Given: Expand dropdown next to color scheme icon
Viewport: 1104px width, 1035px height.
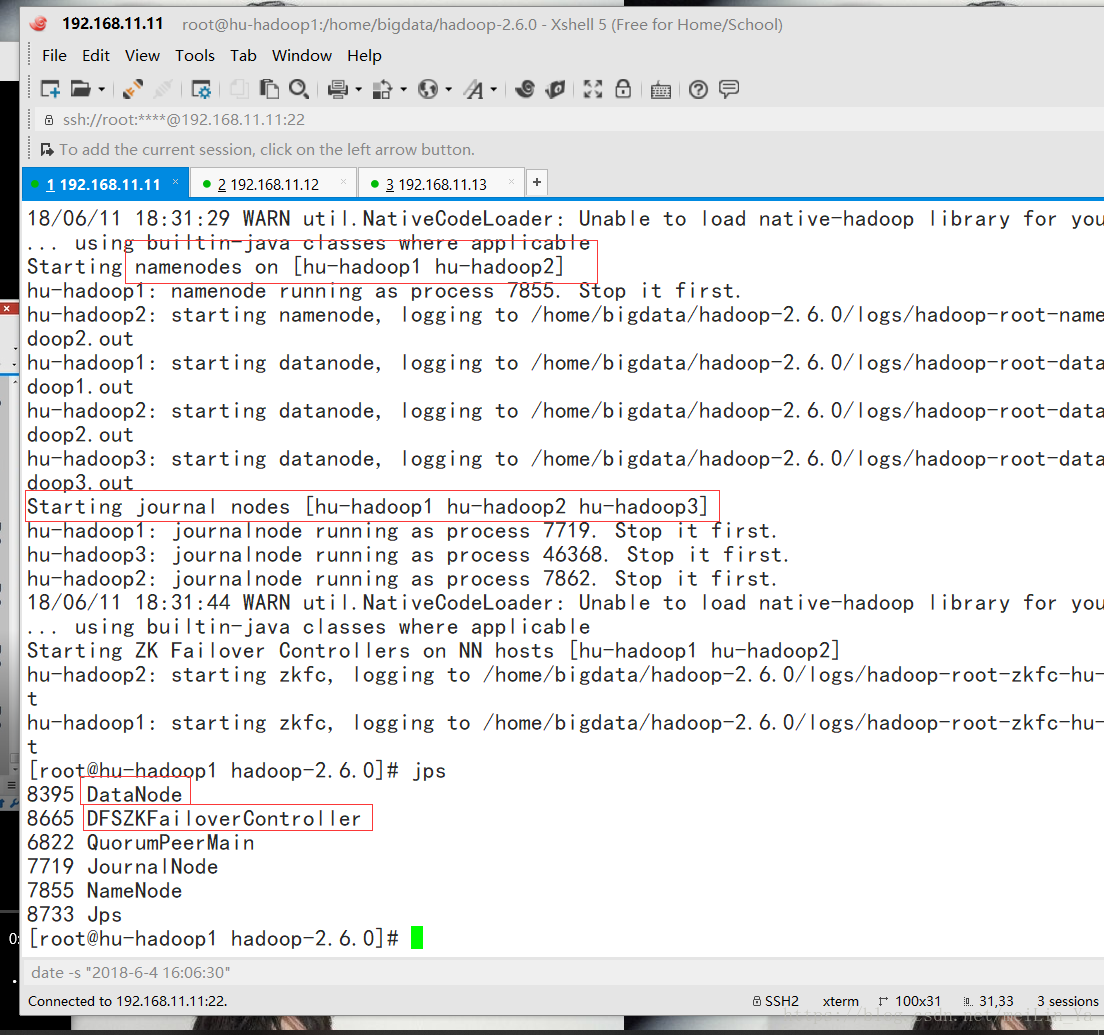Looking at the screenshot, I should 403,89.
